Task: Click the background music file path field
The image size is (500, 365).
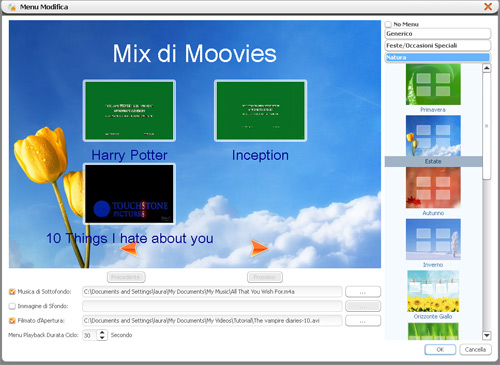Action: point(212,292)
